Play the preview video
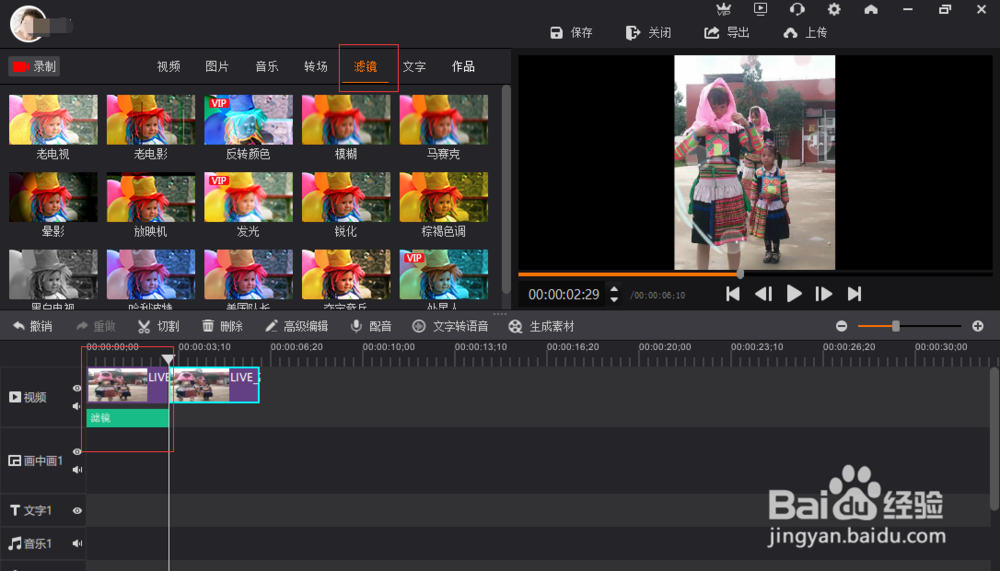Image resolution: width=1000 pixels, height=571 pixels. [794, 294]
